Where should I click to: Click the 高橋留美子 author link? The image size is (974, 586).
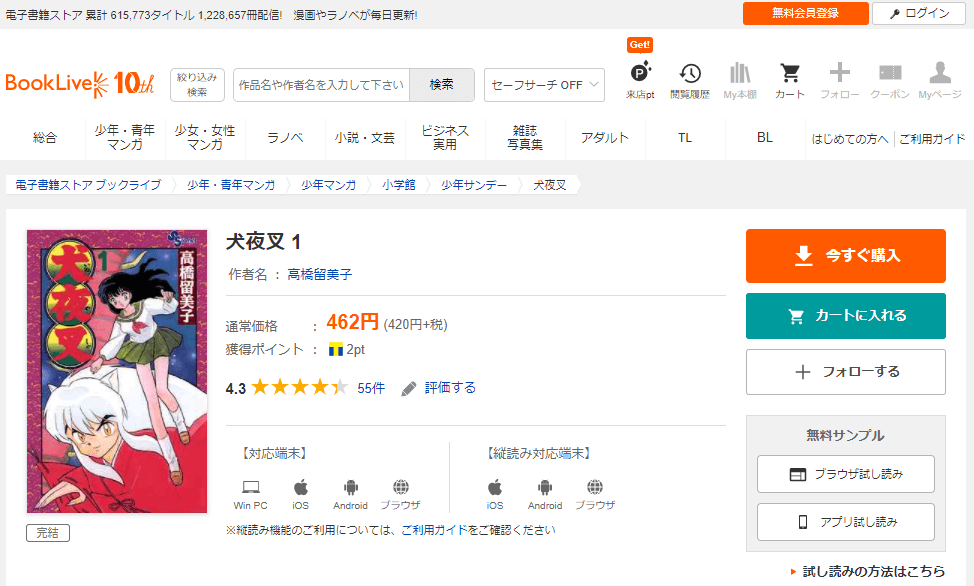coord(319,274)
